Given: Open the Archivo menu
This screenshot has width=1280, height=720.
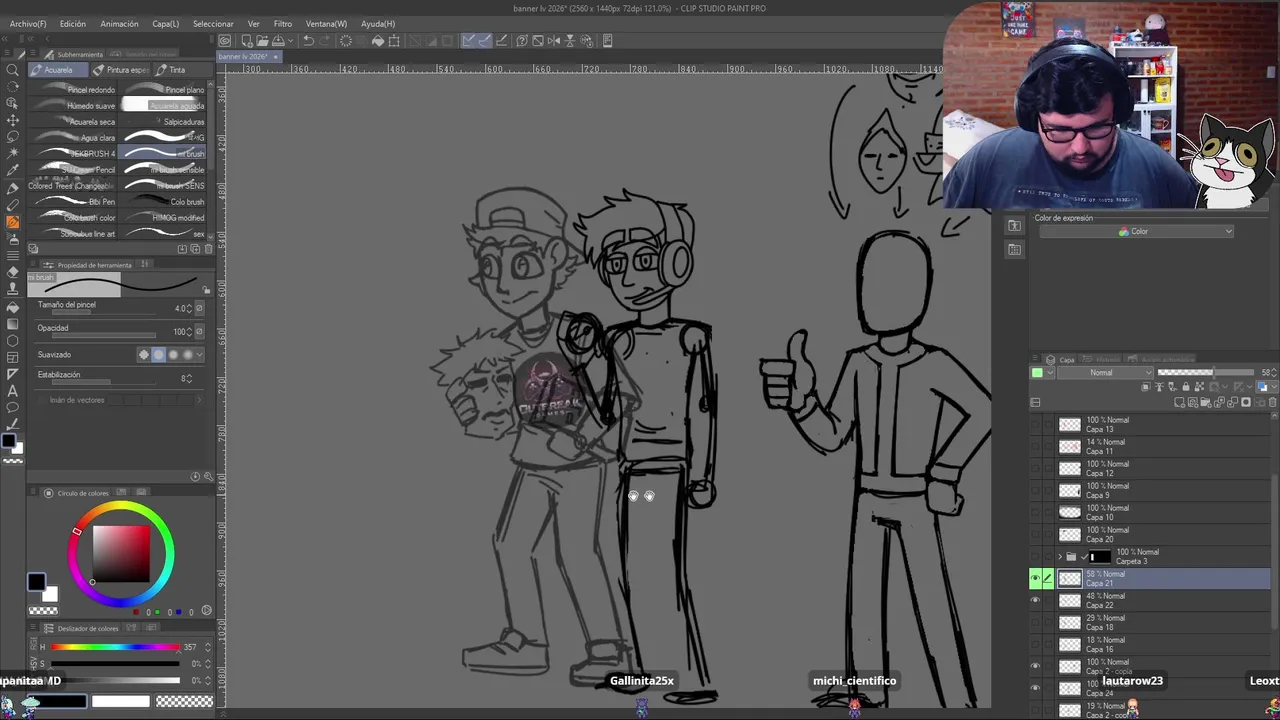Looking at the screenshot, I should coord(28,23).
